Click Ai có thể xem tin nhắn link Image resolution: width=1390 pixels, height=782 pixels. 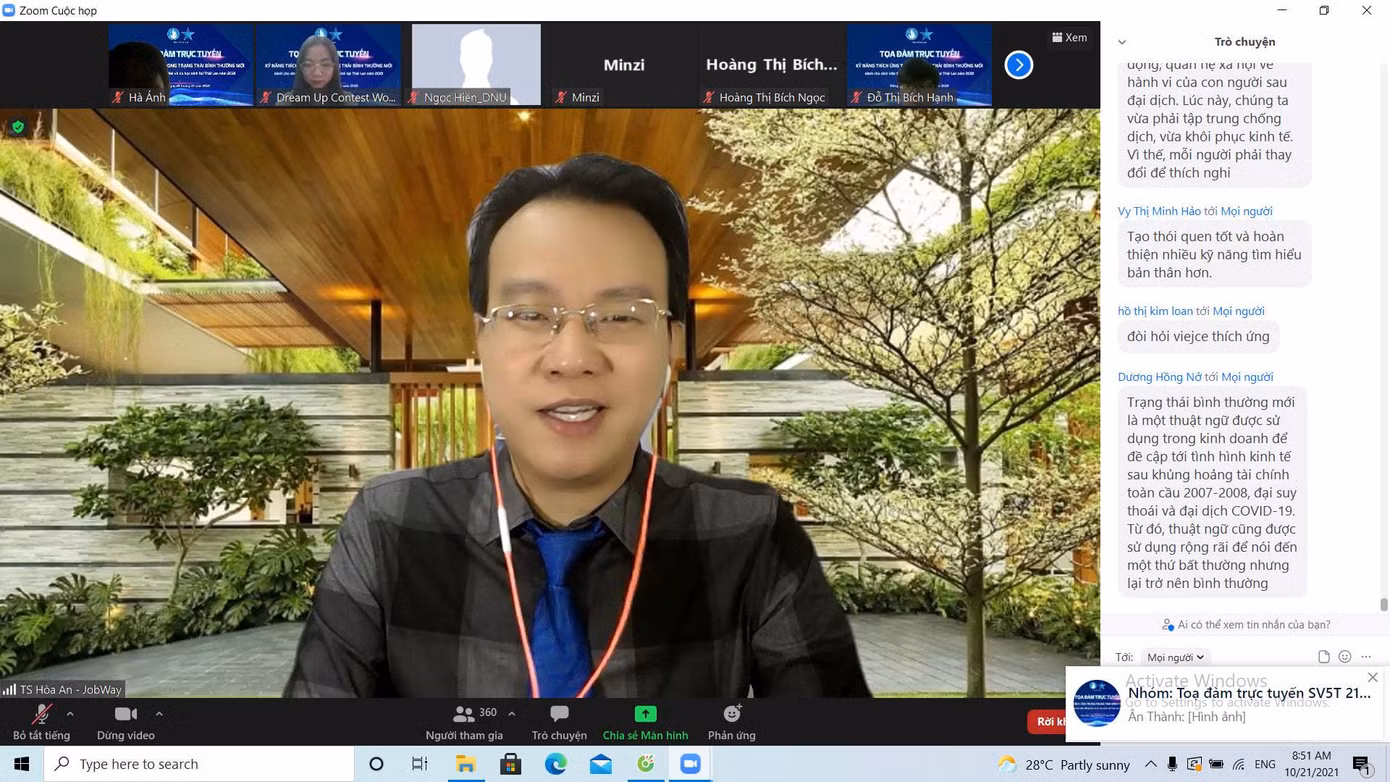click(x=1246, y=624)
